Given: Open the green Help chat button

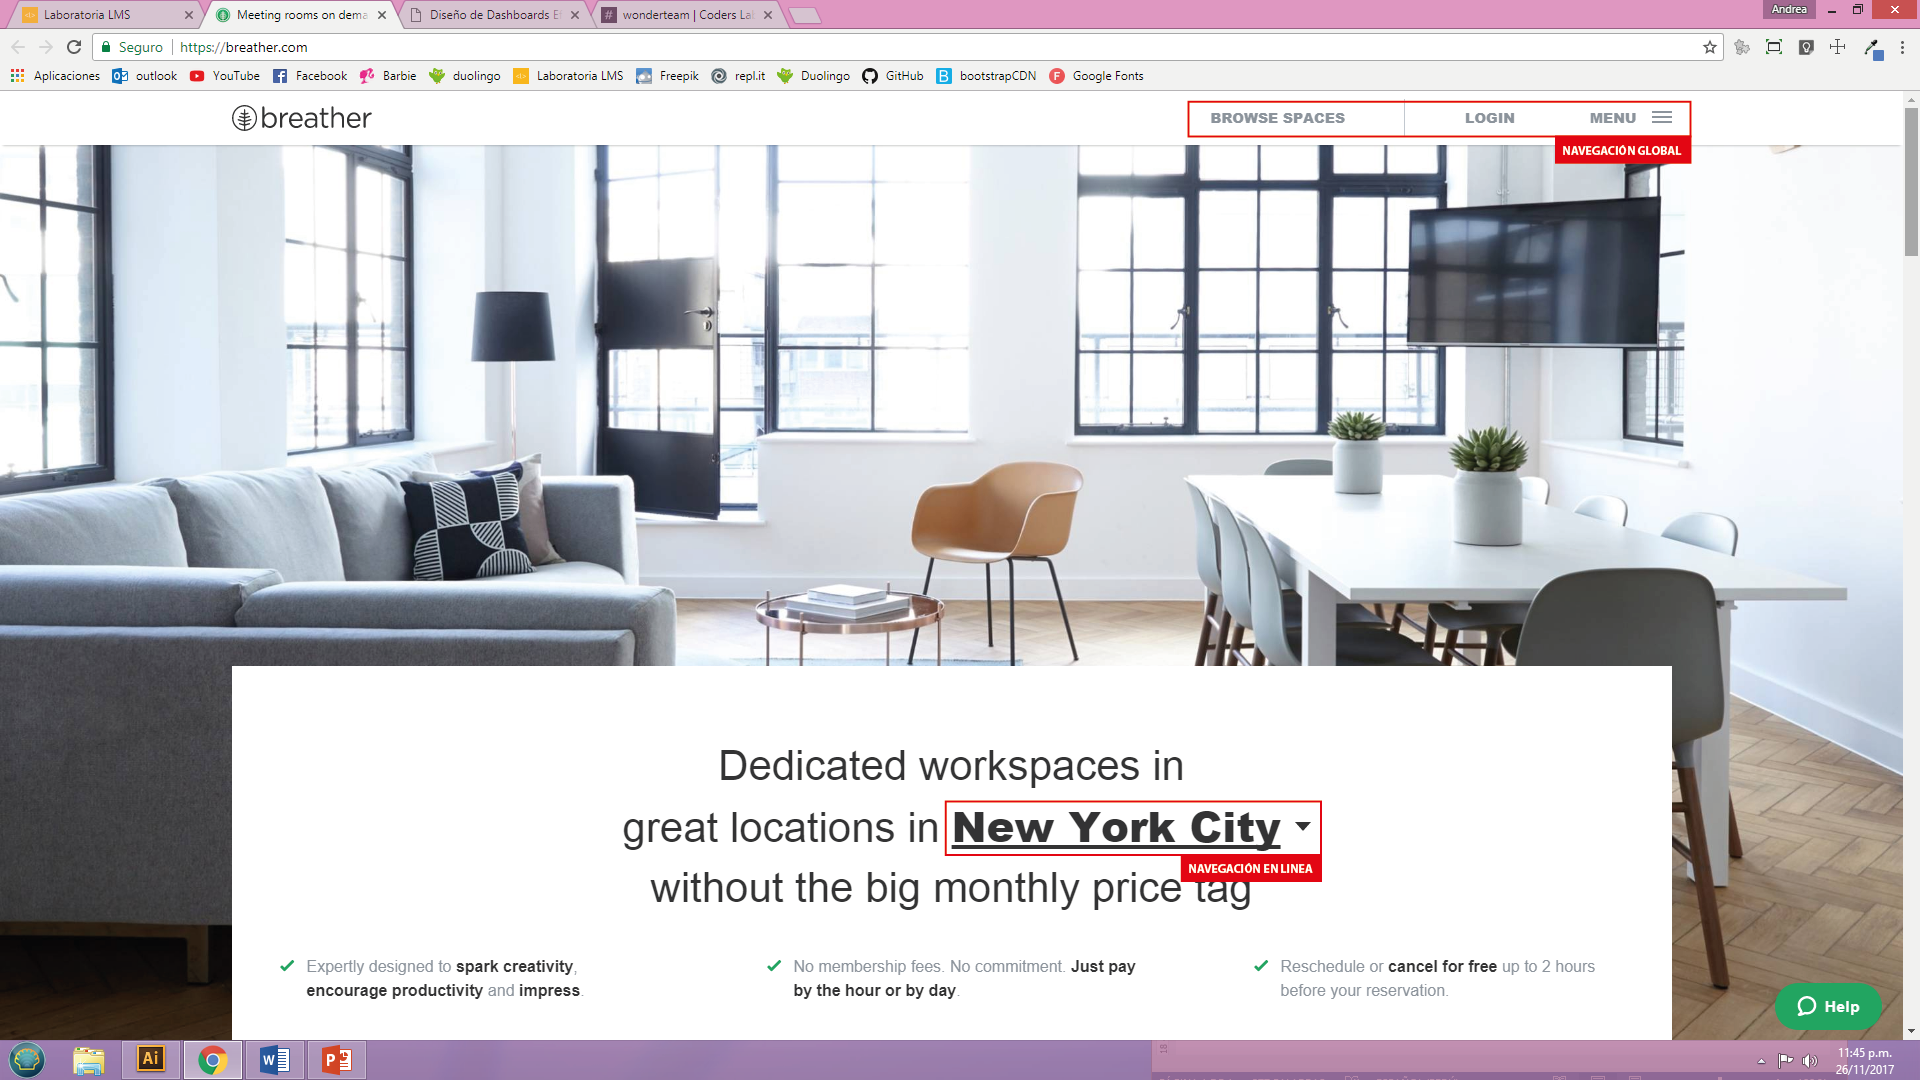Looking at the screenshot, I should point(1828,1007).
